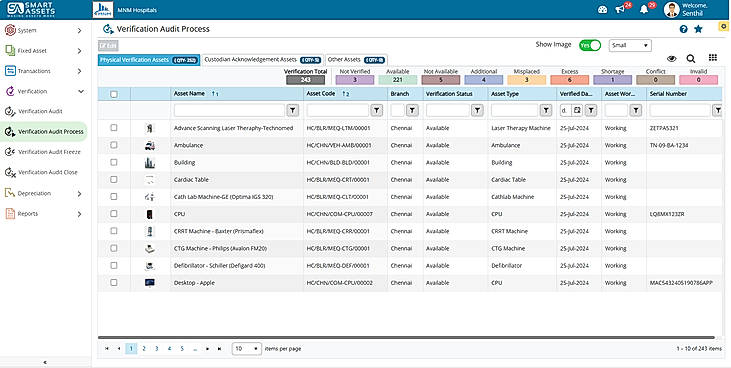The width and height of the screenshot is (731, 368).
Task: Check the Building row checkbox
Action: coord(114,162)
